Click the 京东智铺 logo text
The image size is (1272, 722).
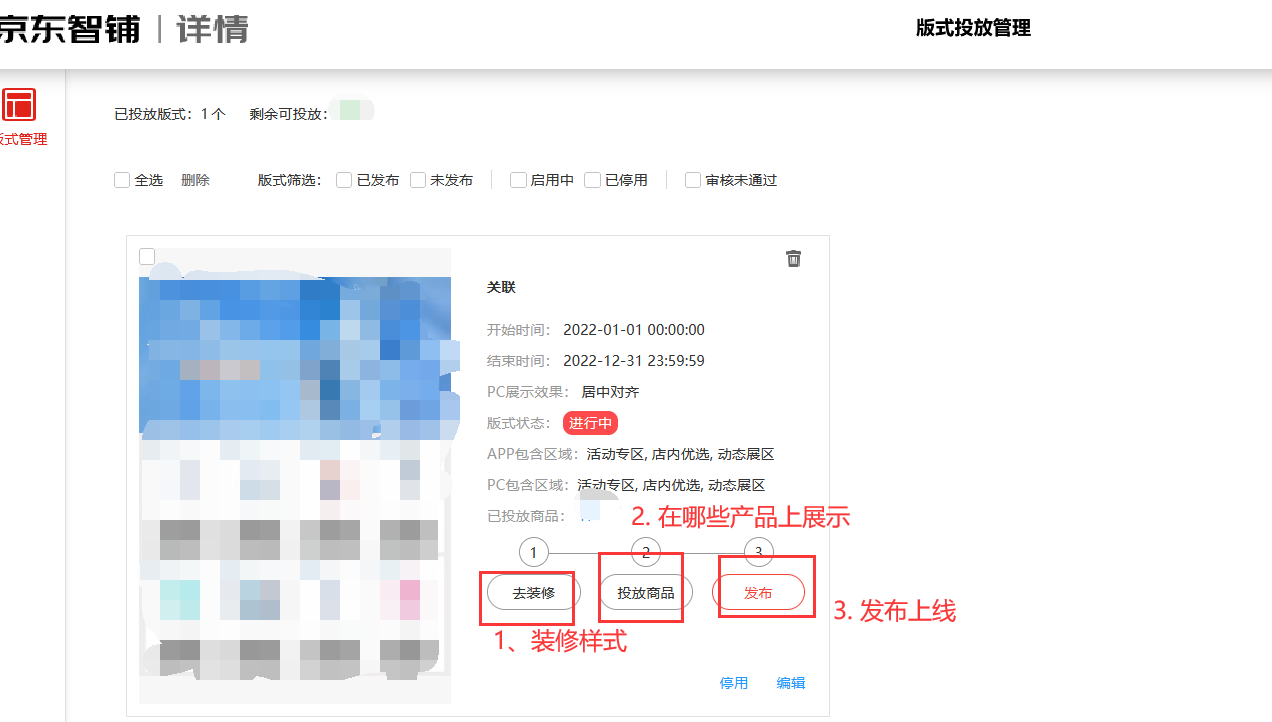pos(69,29)
